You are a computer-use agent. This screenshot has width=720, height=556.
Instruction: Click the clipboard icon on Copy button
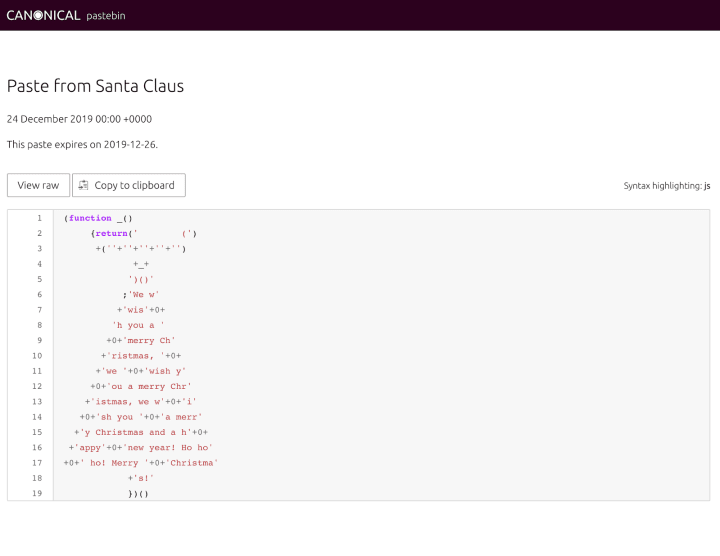pyautogui.click(x=84, y=185)
